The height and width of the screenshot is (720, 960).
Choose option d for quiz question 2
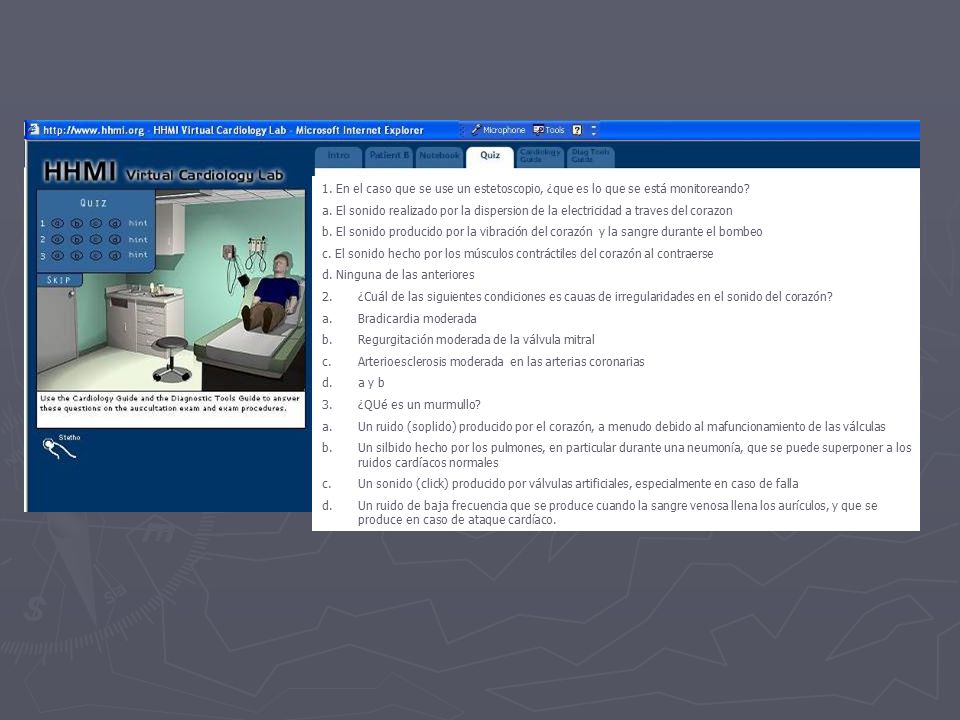pyautogui.click(x=114, y=239)
